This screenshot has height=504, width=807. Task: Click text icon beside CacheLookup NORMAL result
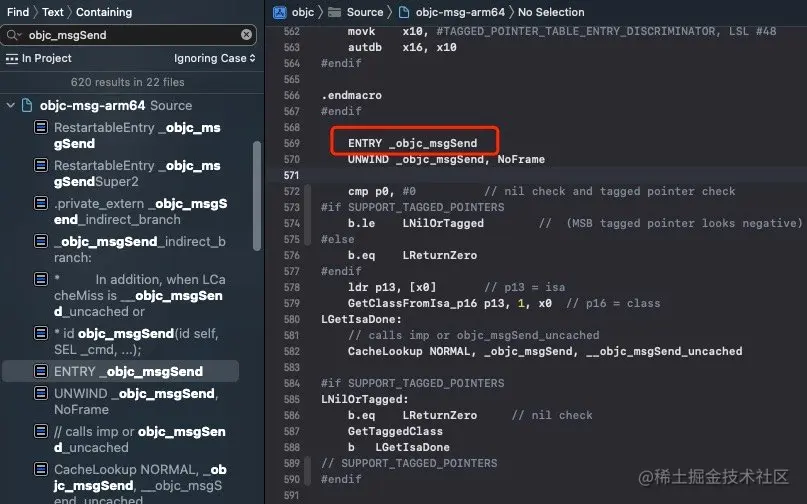point(41,470)
